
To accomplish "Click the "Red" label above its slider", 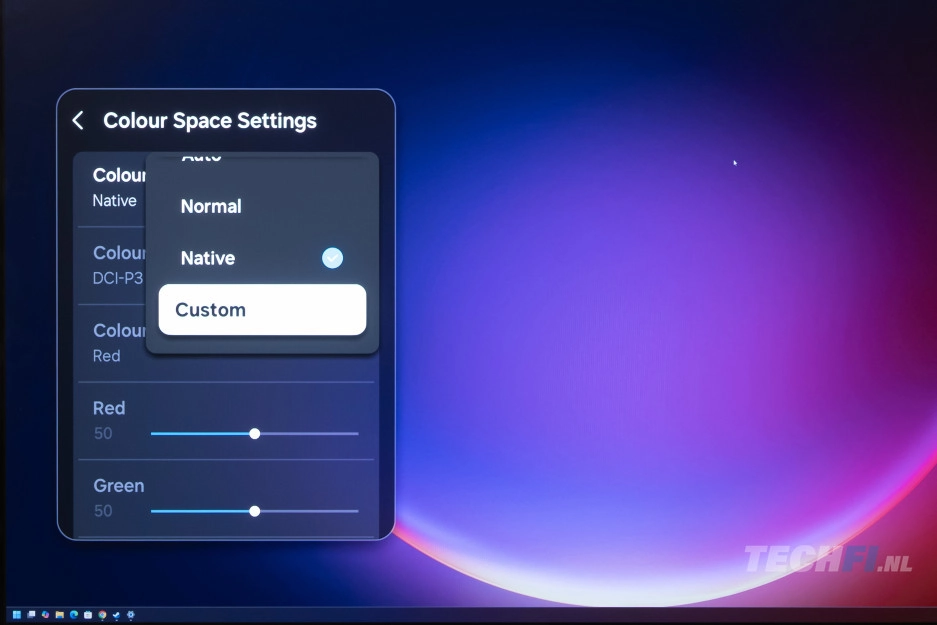I will [x=109, y=408].
